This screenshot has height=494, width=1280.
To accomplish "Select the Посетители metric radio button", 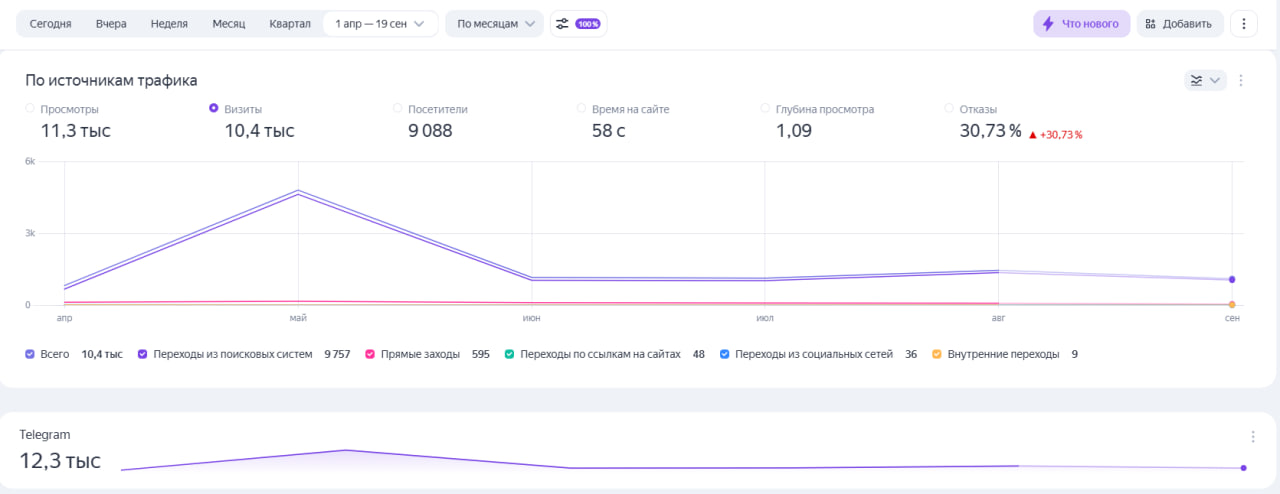I will coord(398,108).
